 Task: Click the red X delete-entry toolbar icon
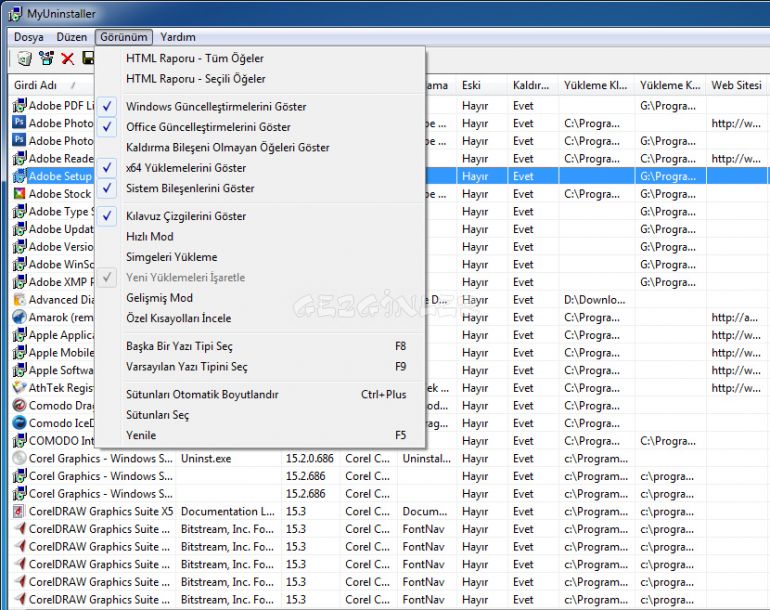(68, 58)
